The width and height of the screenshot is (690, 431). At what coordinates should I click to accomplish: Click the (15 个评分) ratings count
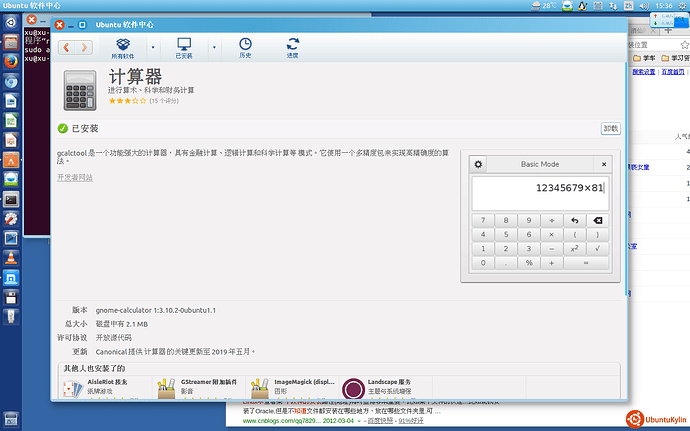[x=164, y=101]
